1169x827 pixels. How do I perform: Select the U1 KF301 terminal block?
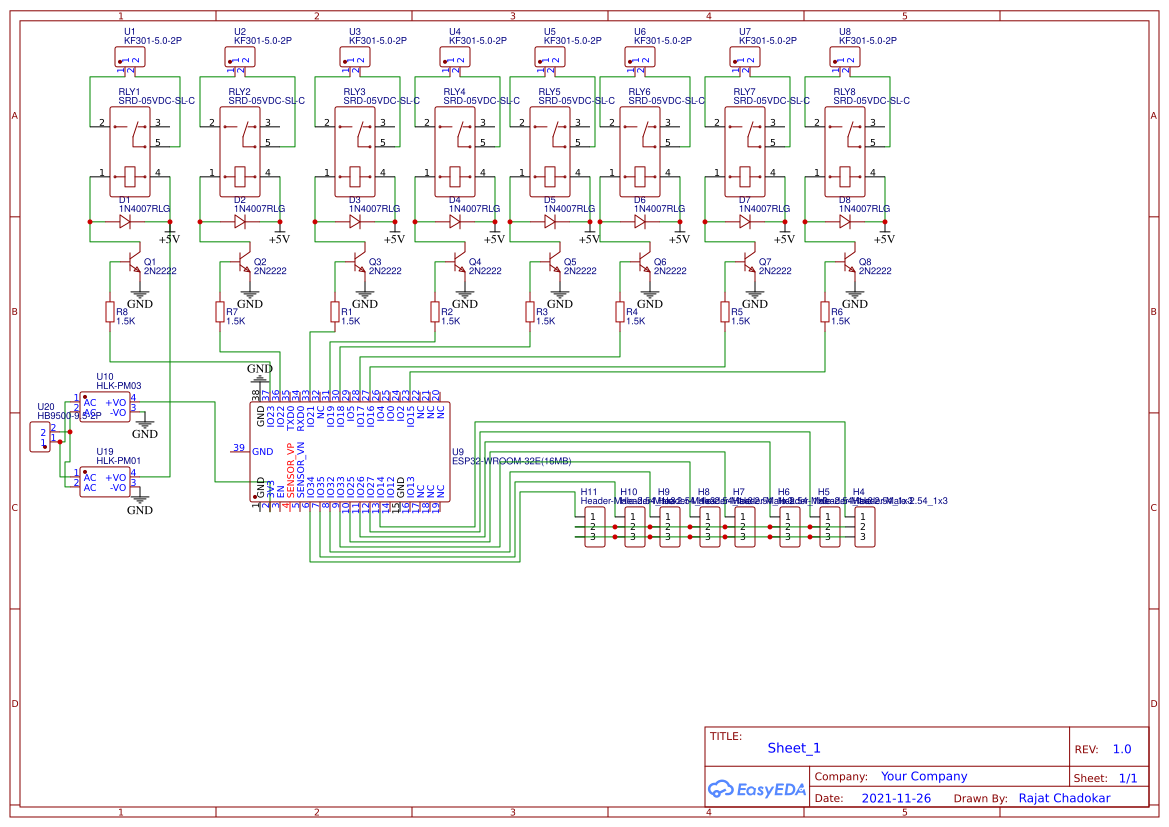129,58
